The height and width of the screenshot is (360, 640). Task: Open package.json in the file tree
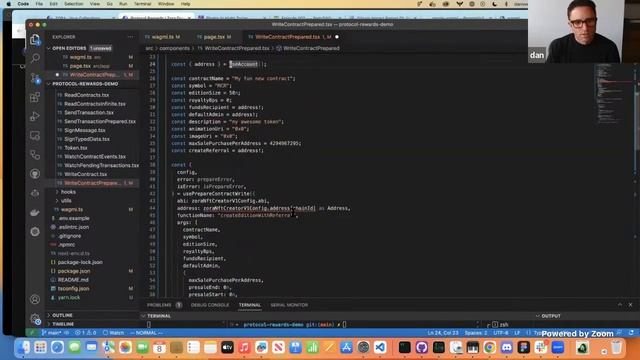pyautogui.click(x=74, y=271)
